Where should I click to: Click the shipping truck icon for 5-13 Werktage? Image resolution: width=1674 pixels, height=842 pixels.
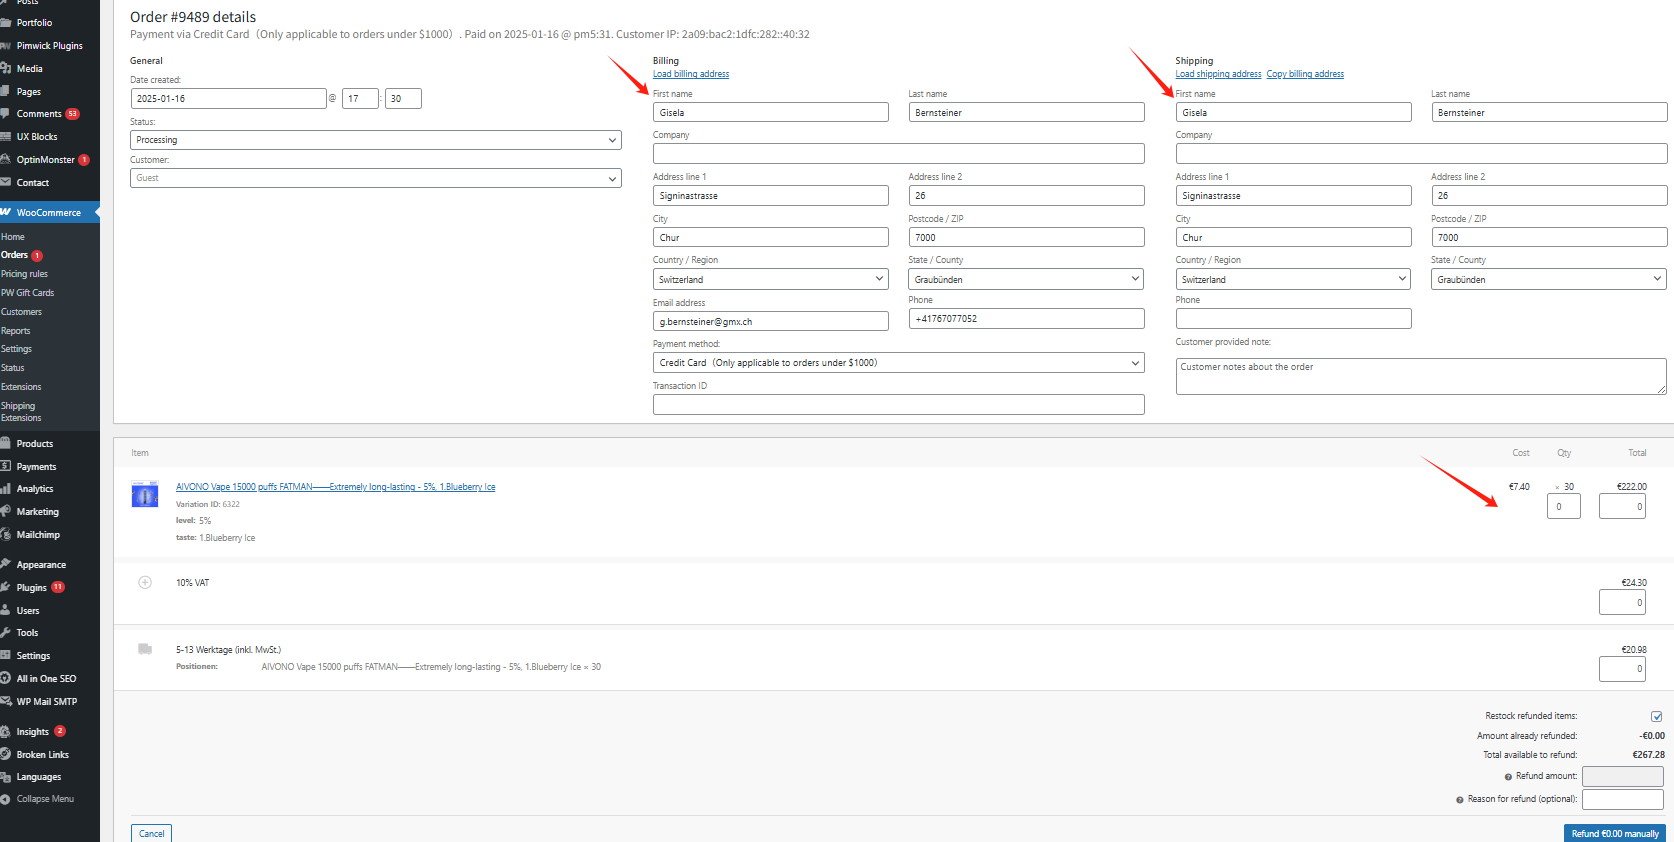145,650
